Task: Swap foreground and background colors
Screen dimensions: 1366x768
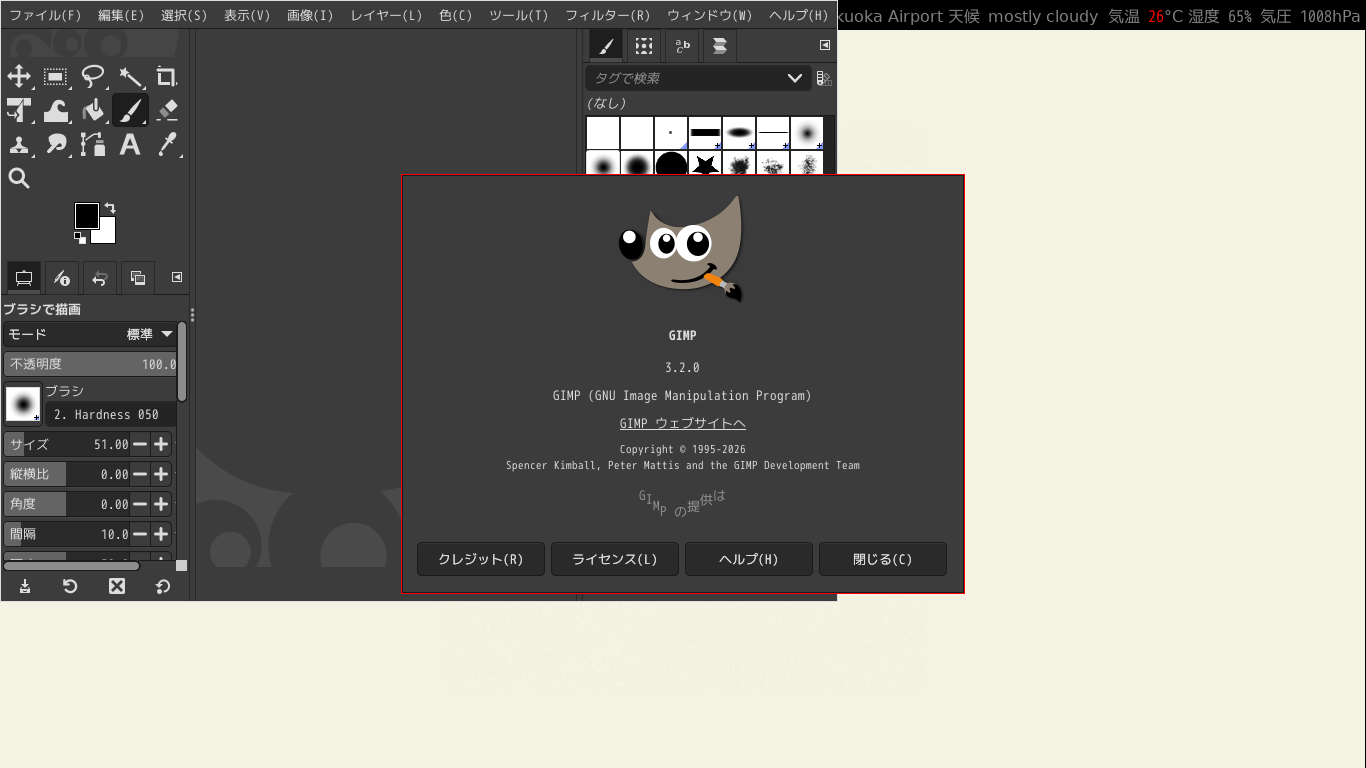Action: 109,208
